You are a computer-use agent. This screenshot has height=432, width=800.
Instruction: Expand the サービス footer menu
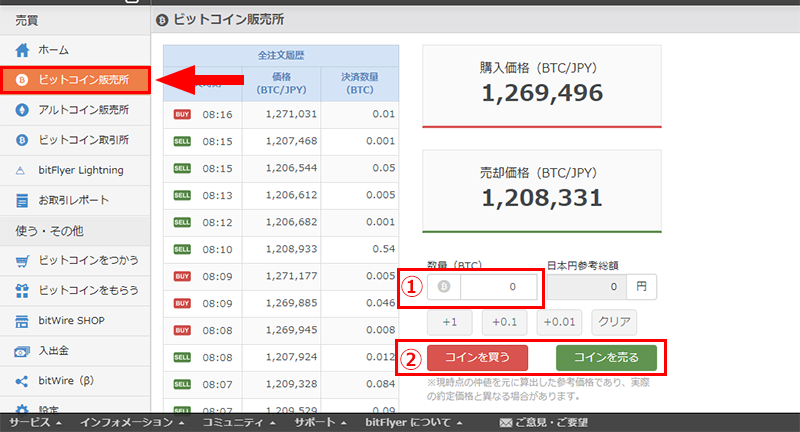[35, 423]
